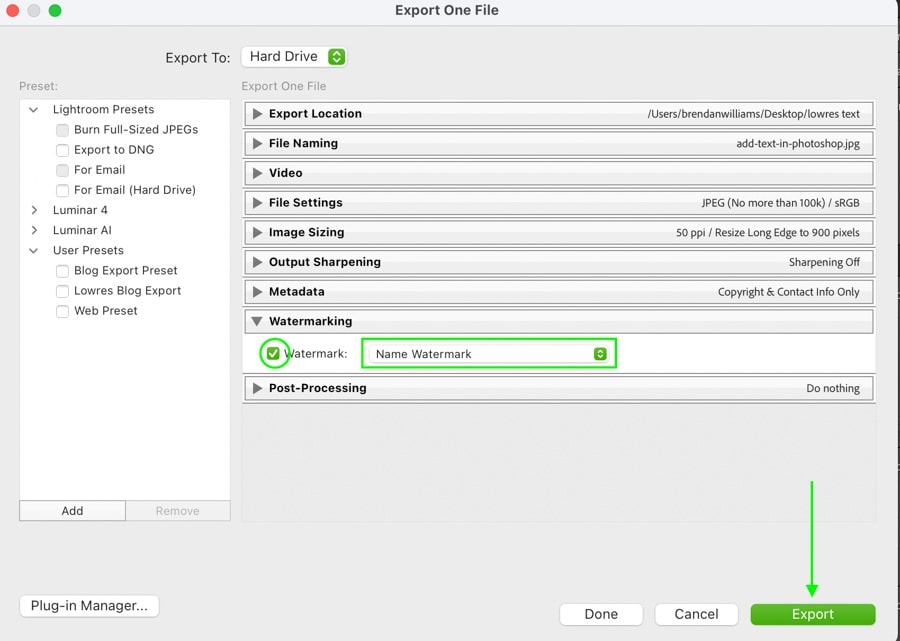Check the Web Preset box
The image size is (900, 641).
63,311
